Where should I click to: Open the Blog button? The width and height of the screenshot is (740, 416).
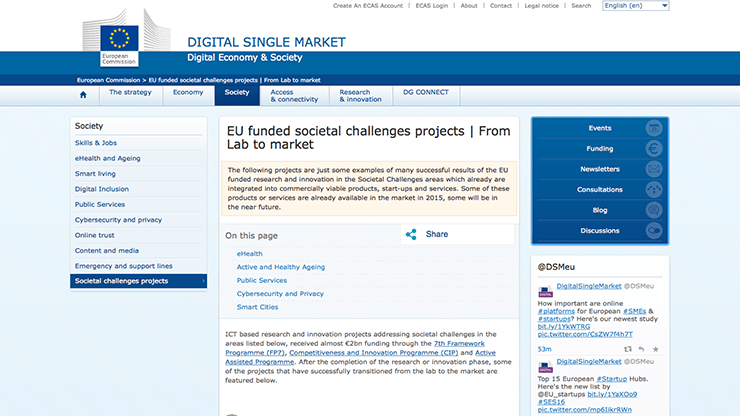600,210
